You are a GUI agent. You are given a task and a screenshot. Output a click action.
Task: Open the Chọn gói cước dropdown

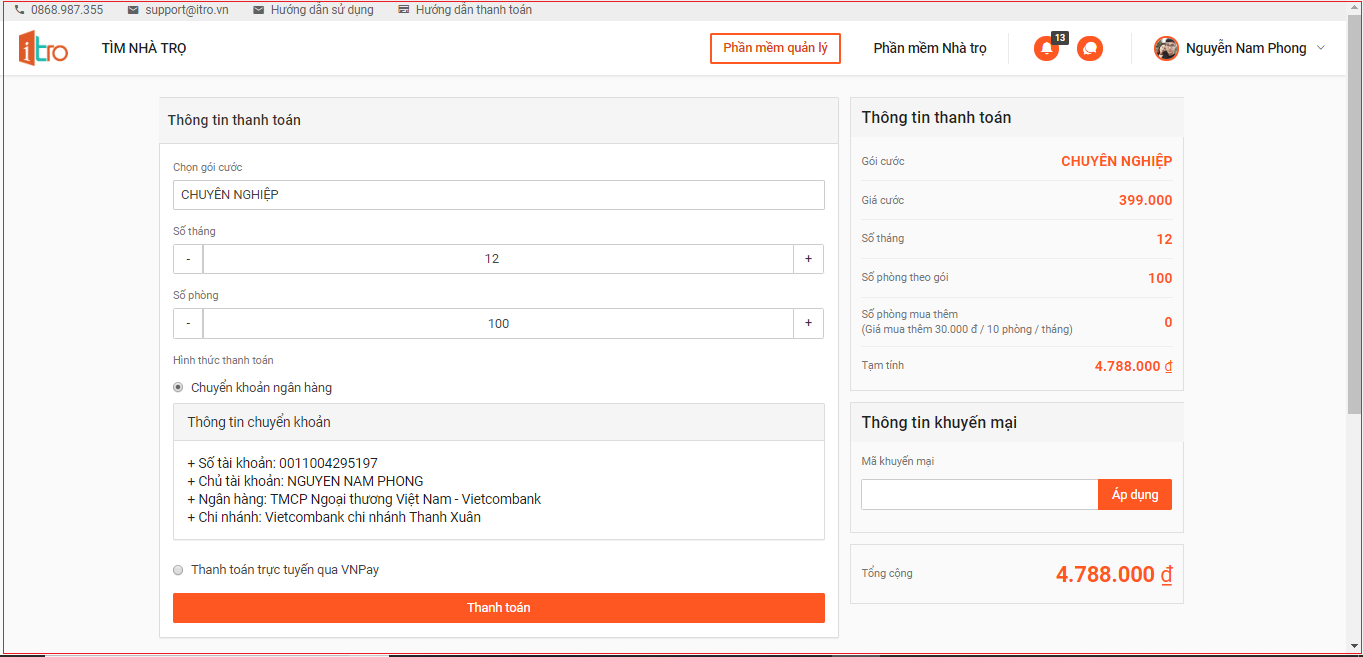coord(498,195)
